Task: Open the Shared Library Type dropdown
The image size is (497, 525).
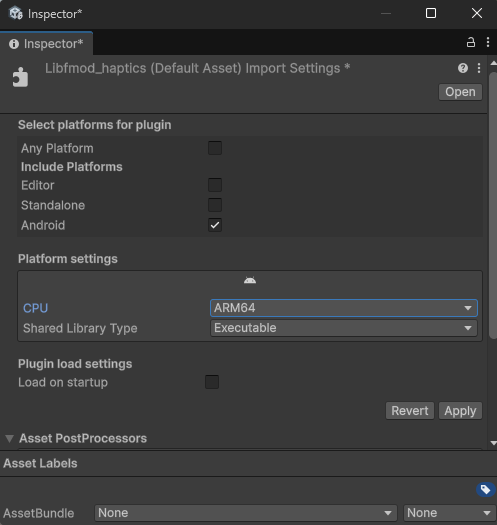Action: coord(344,328)
